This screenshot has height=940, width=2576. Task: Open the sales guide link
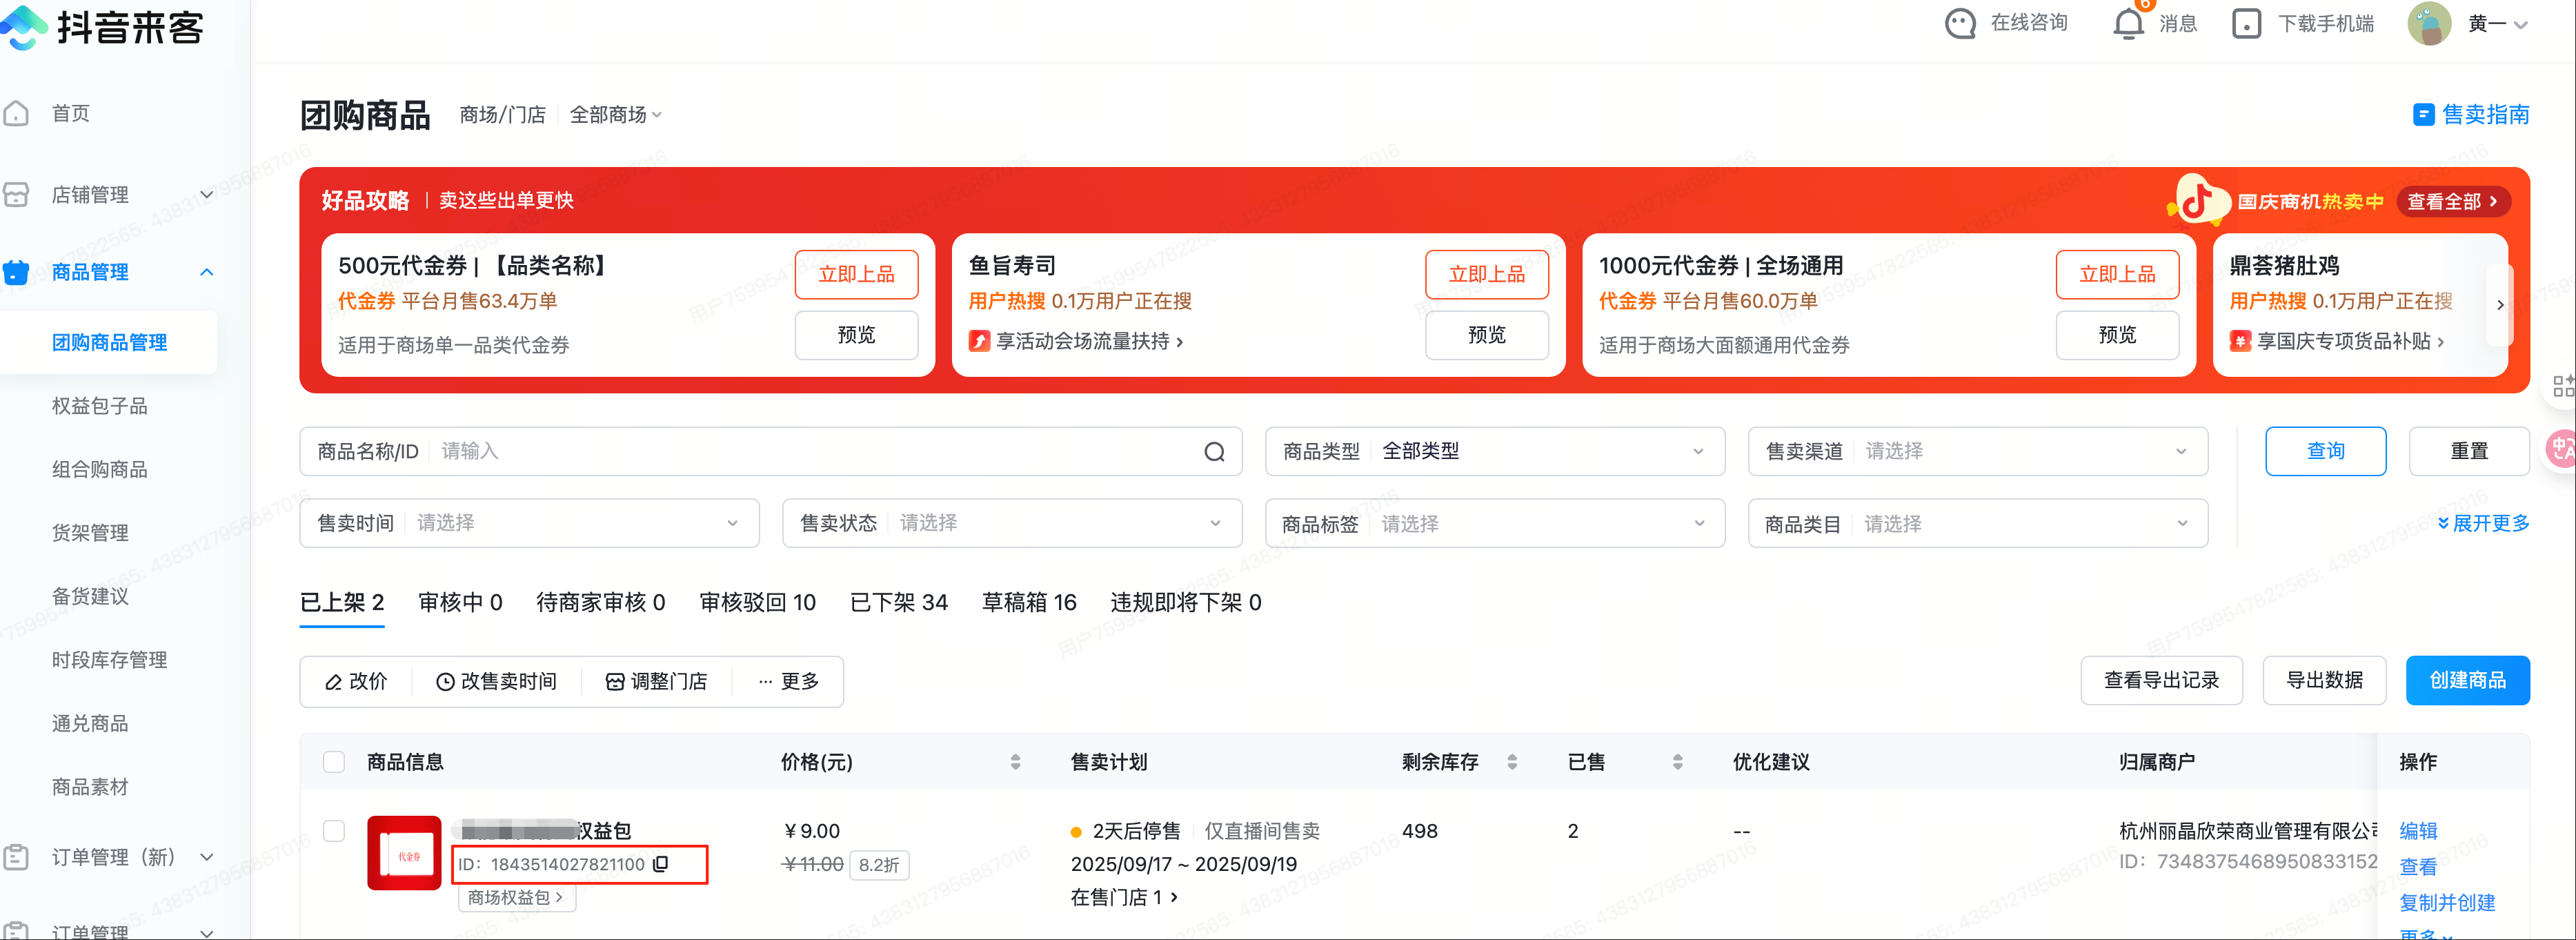tap(2471, 115)
